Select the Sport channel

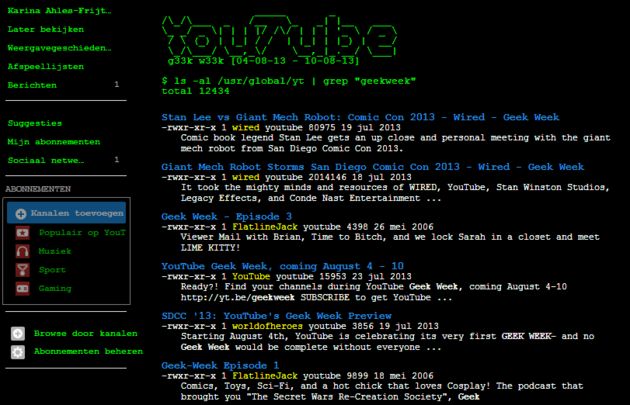click(x=52, y=270)
